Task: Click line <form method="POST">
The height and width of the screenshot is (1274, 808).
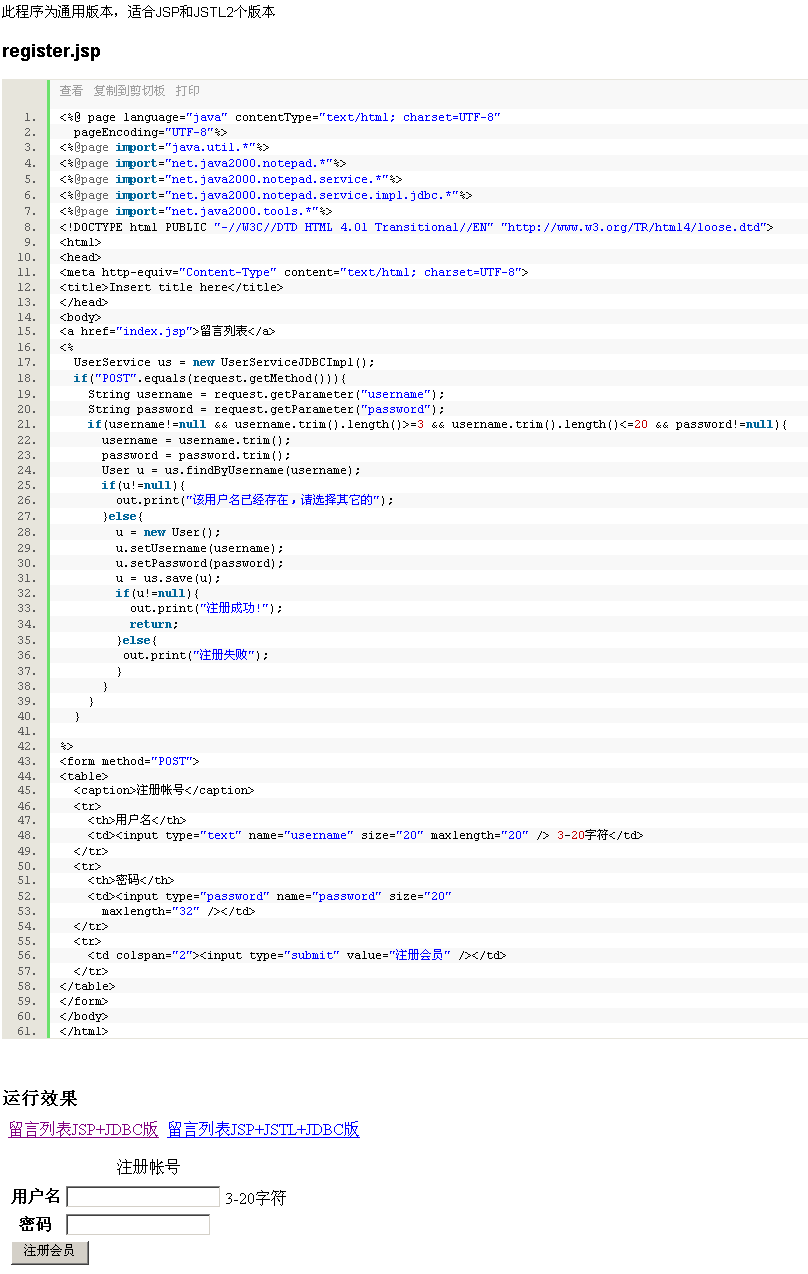Action: (x=129, y=761)
